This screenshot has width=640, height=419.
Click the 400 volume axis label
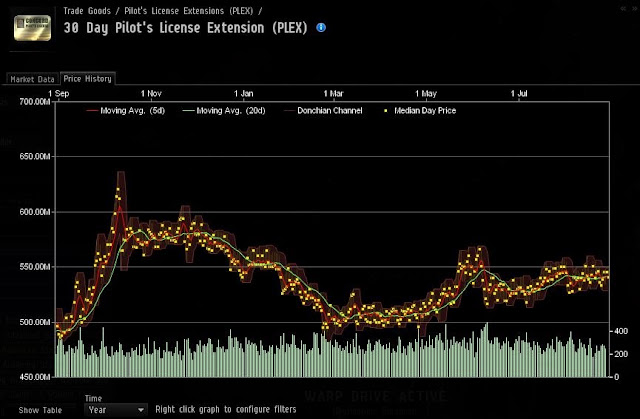pos(621,331)
